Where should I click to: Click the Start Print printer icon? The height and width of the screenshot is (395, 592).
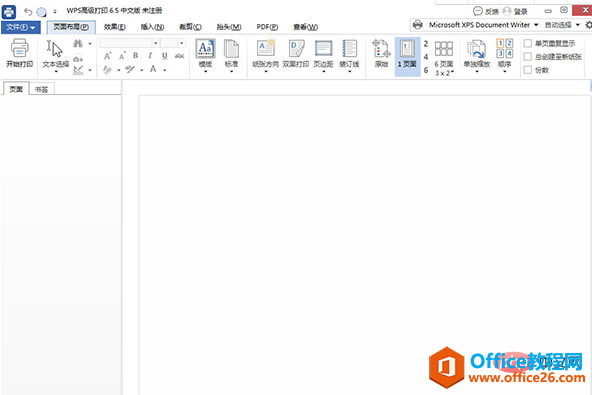19,48
